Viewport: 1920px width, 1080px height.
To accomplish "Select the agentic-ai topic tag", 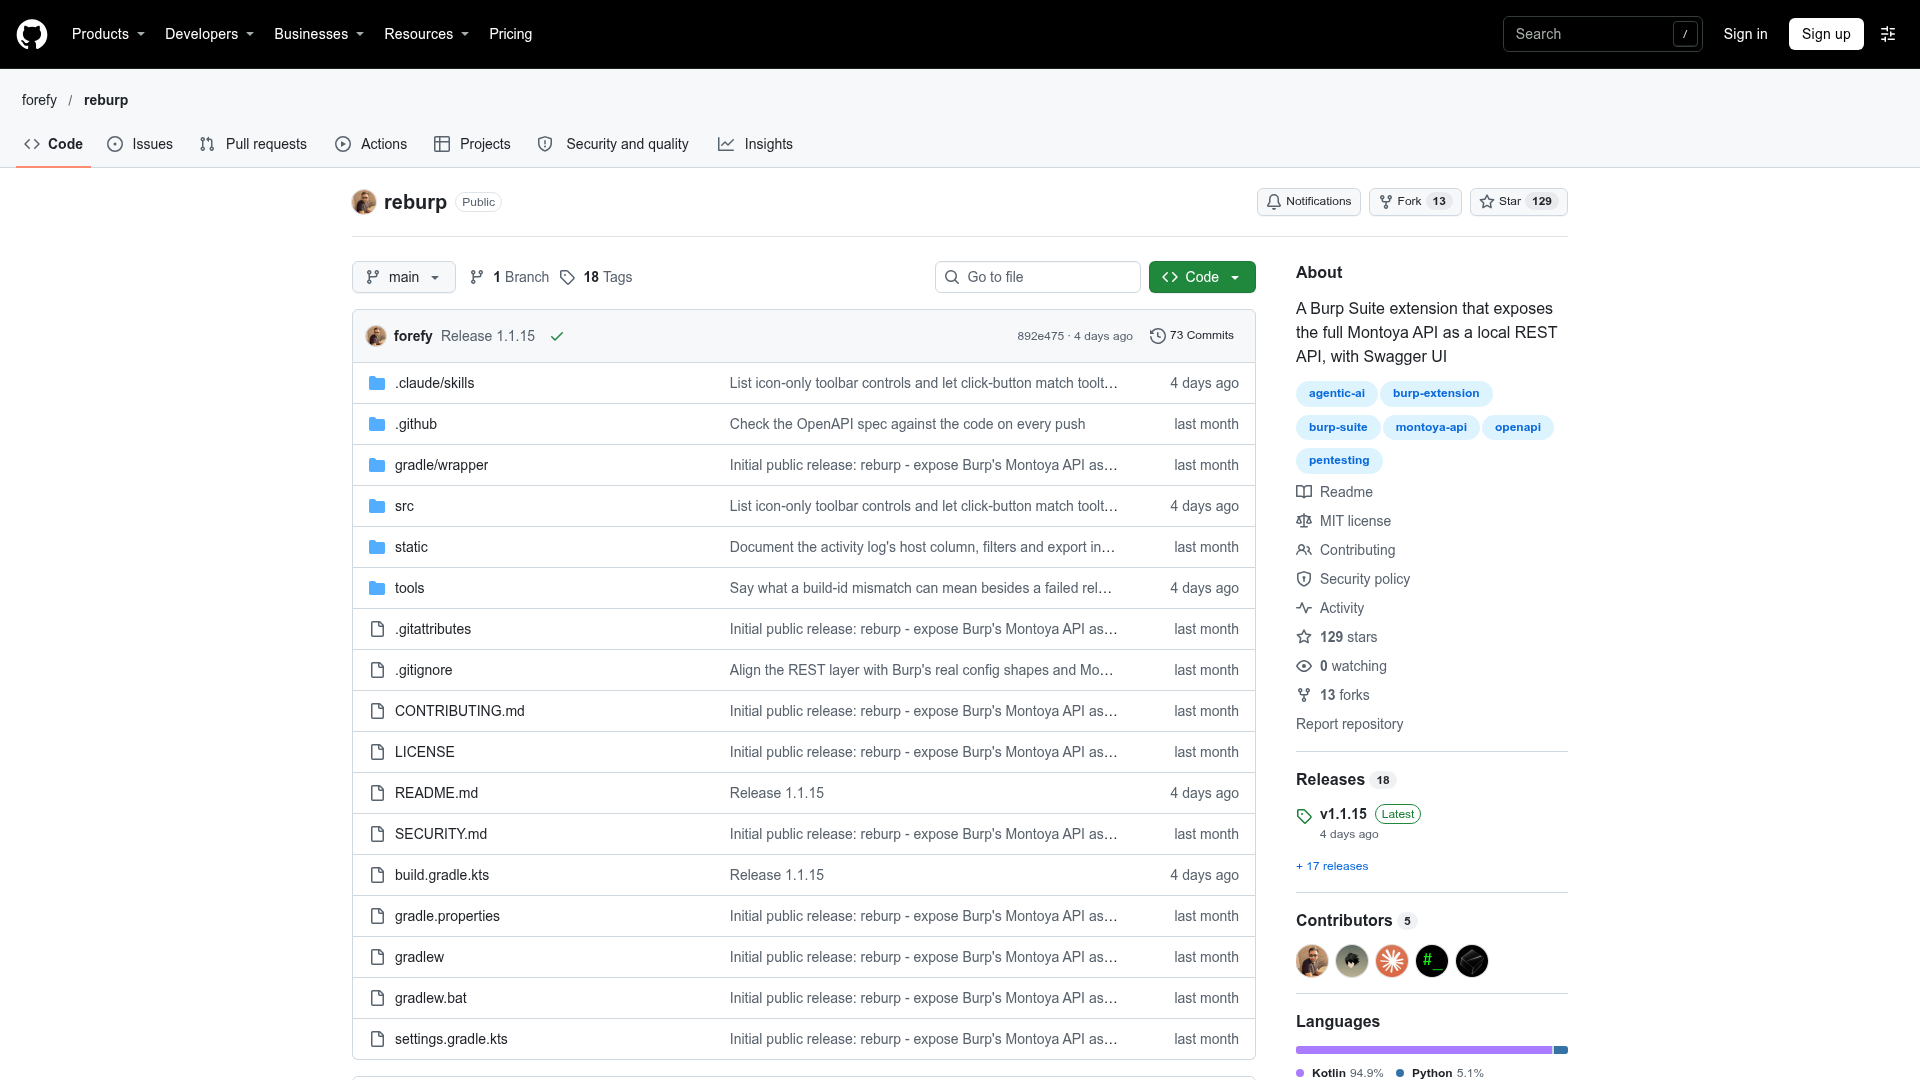I will (x=1336, y=393).
